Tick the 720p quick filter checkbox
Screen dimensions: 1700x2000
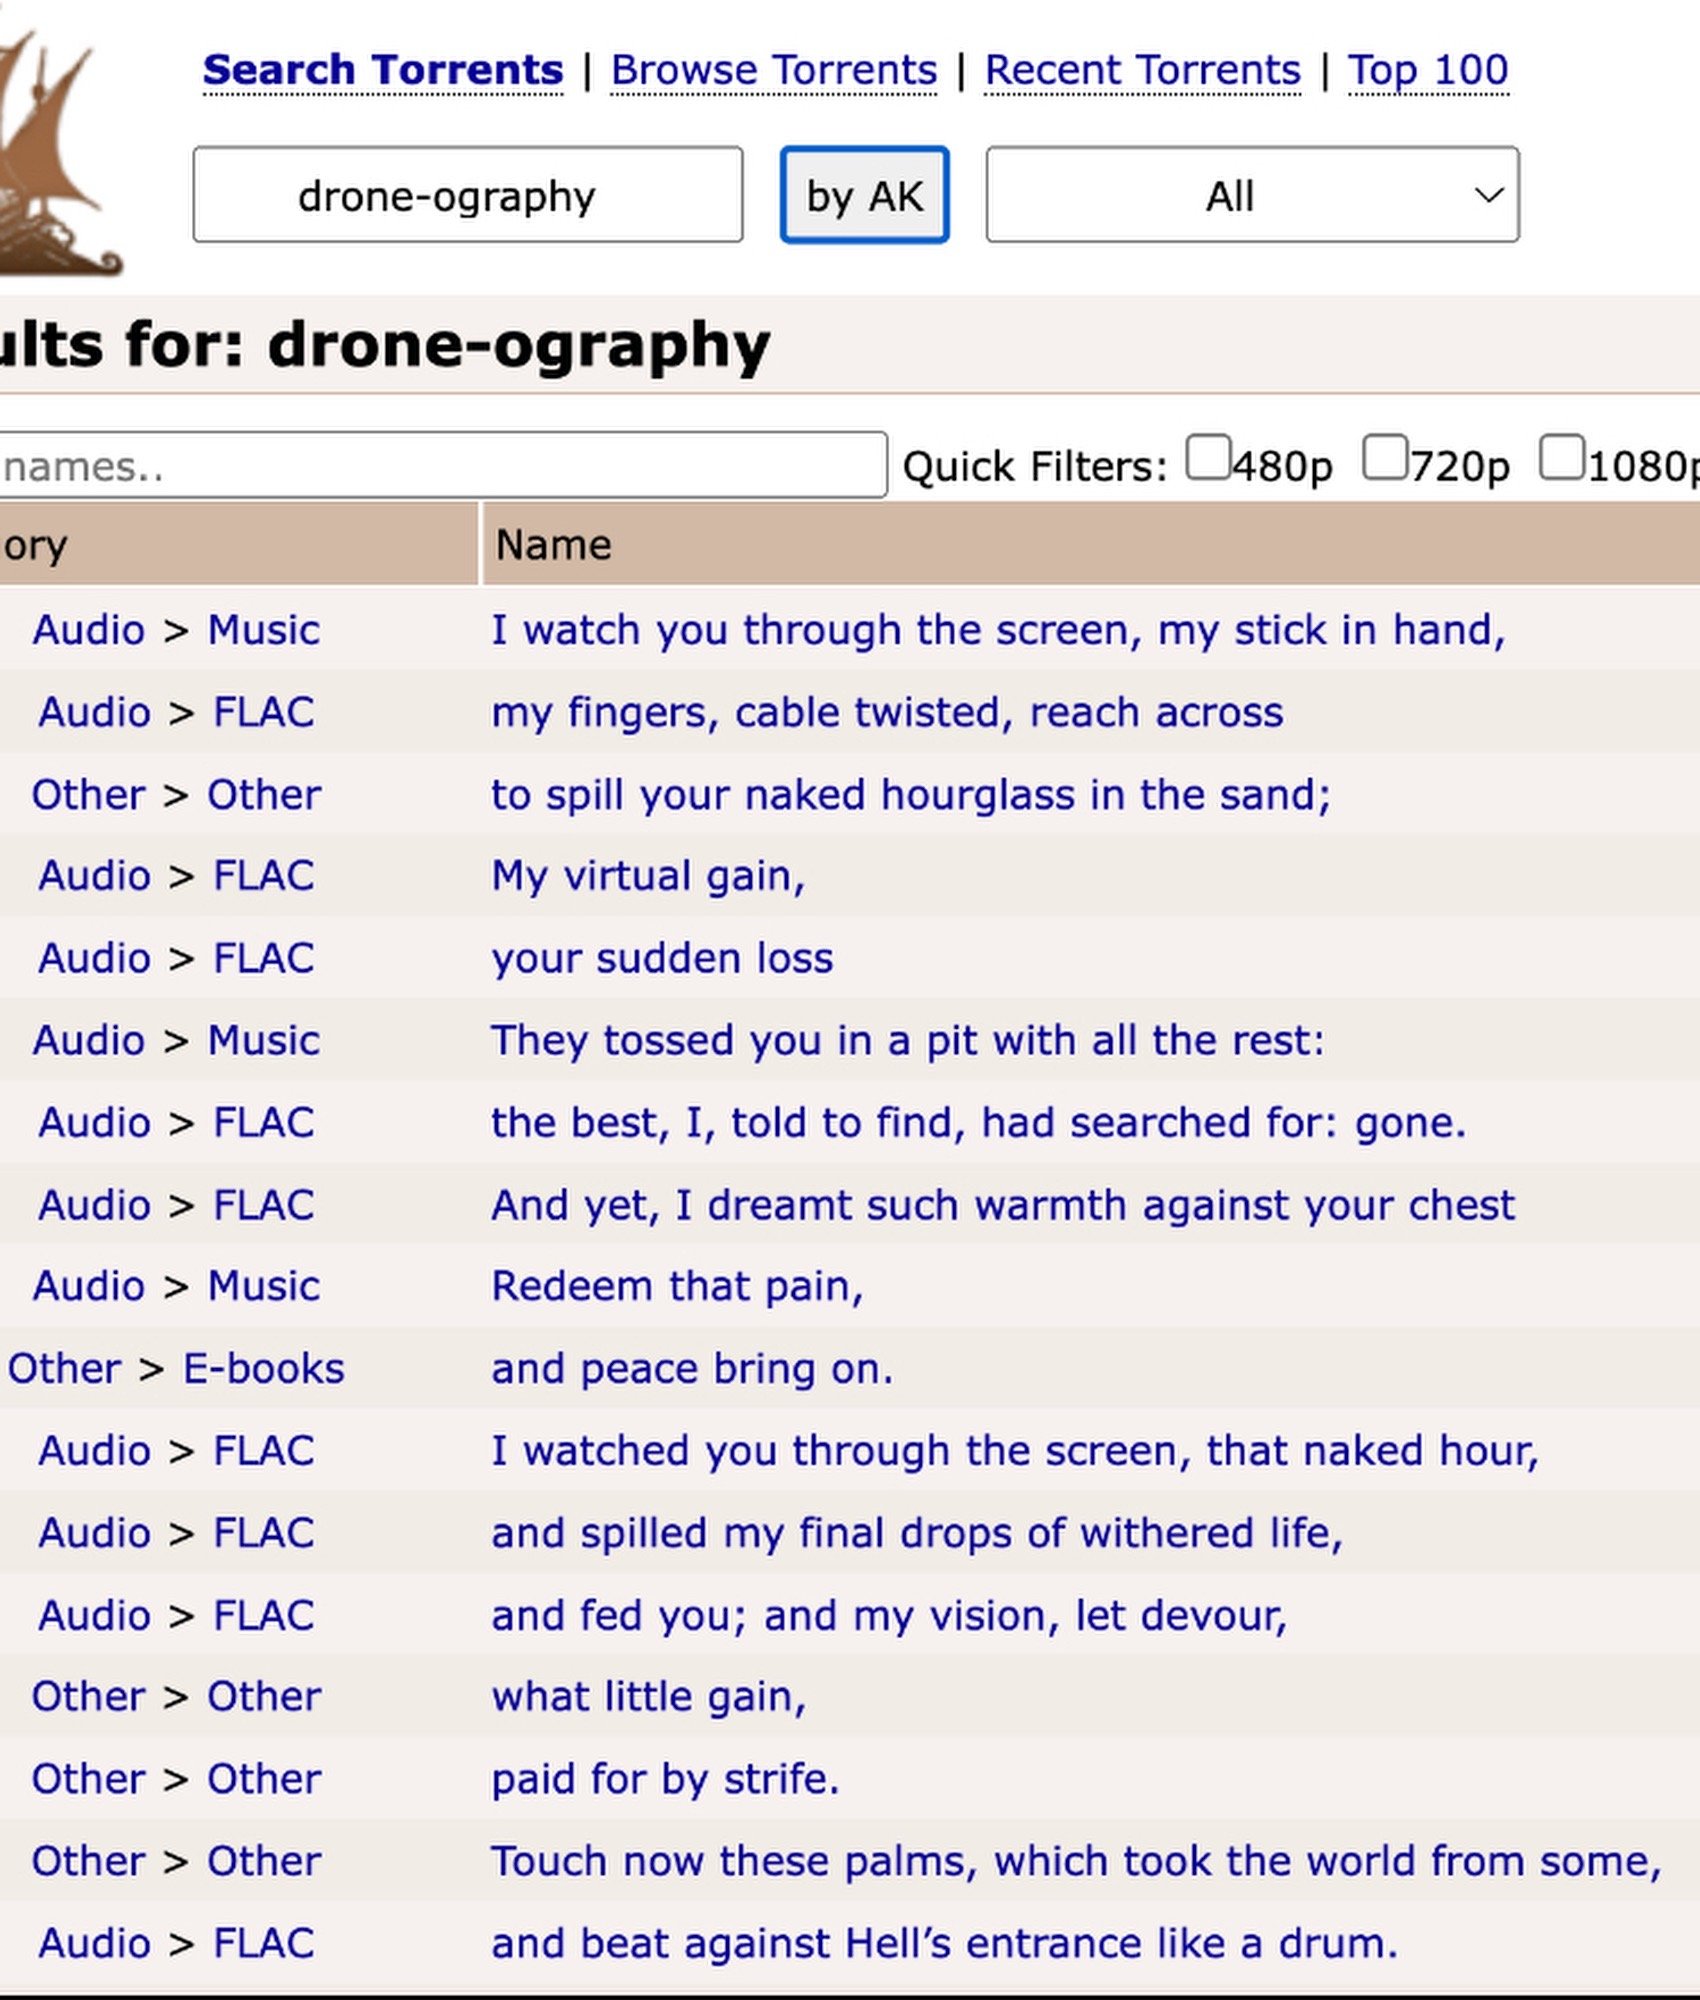(x=1385, y=458)
